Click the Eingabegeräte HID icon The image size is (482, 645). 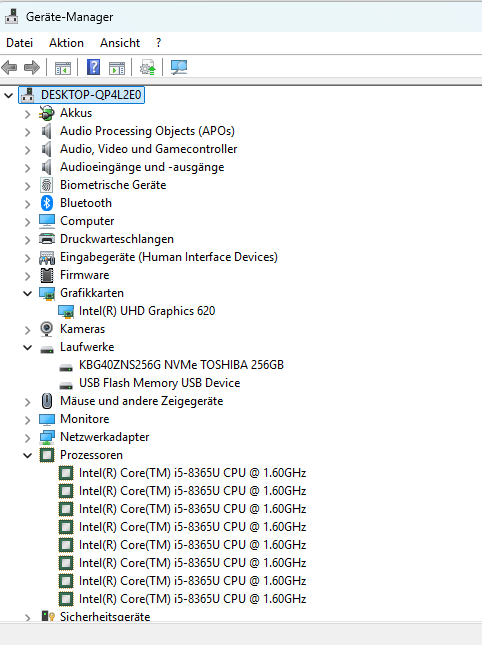(x=47, y=258)
